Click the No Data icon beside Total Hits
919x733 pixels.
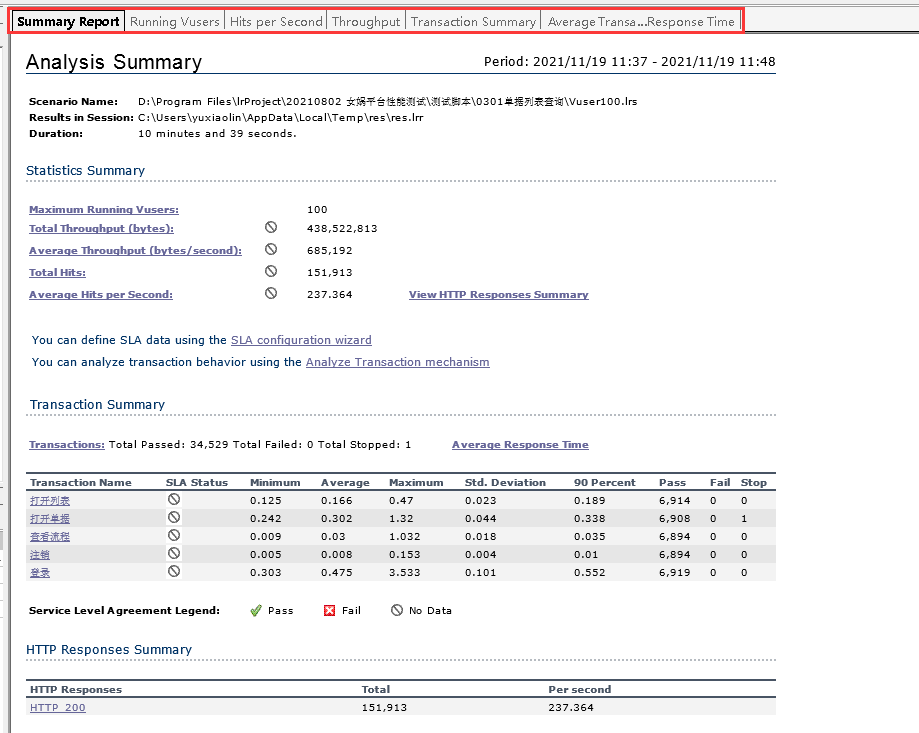(x=271, y=271)
